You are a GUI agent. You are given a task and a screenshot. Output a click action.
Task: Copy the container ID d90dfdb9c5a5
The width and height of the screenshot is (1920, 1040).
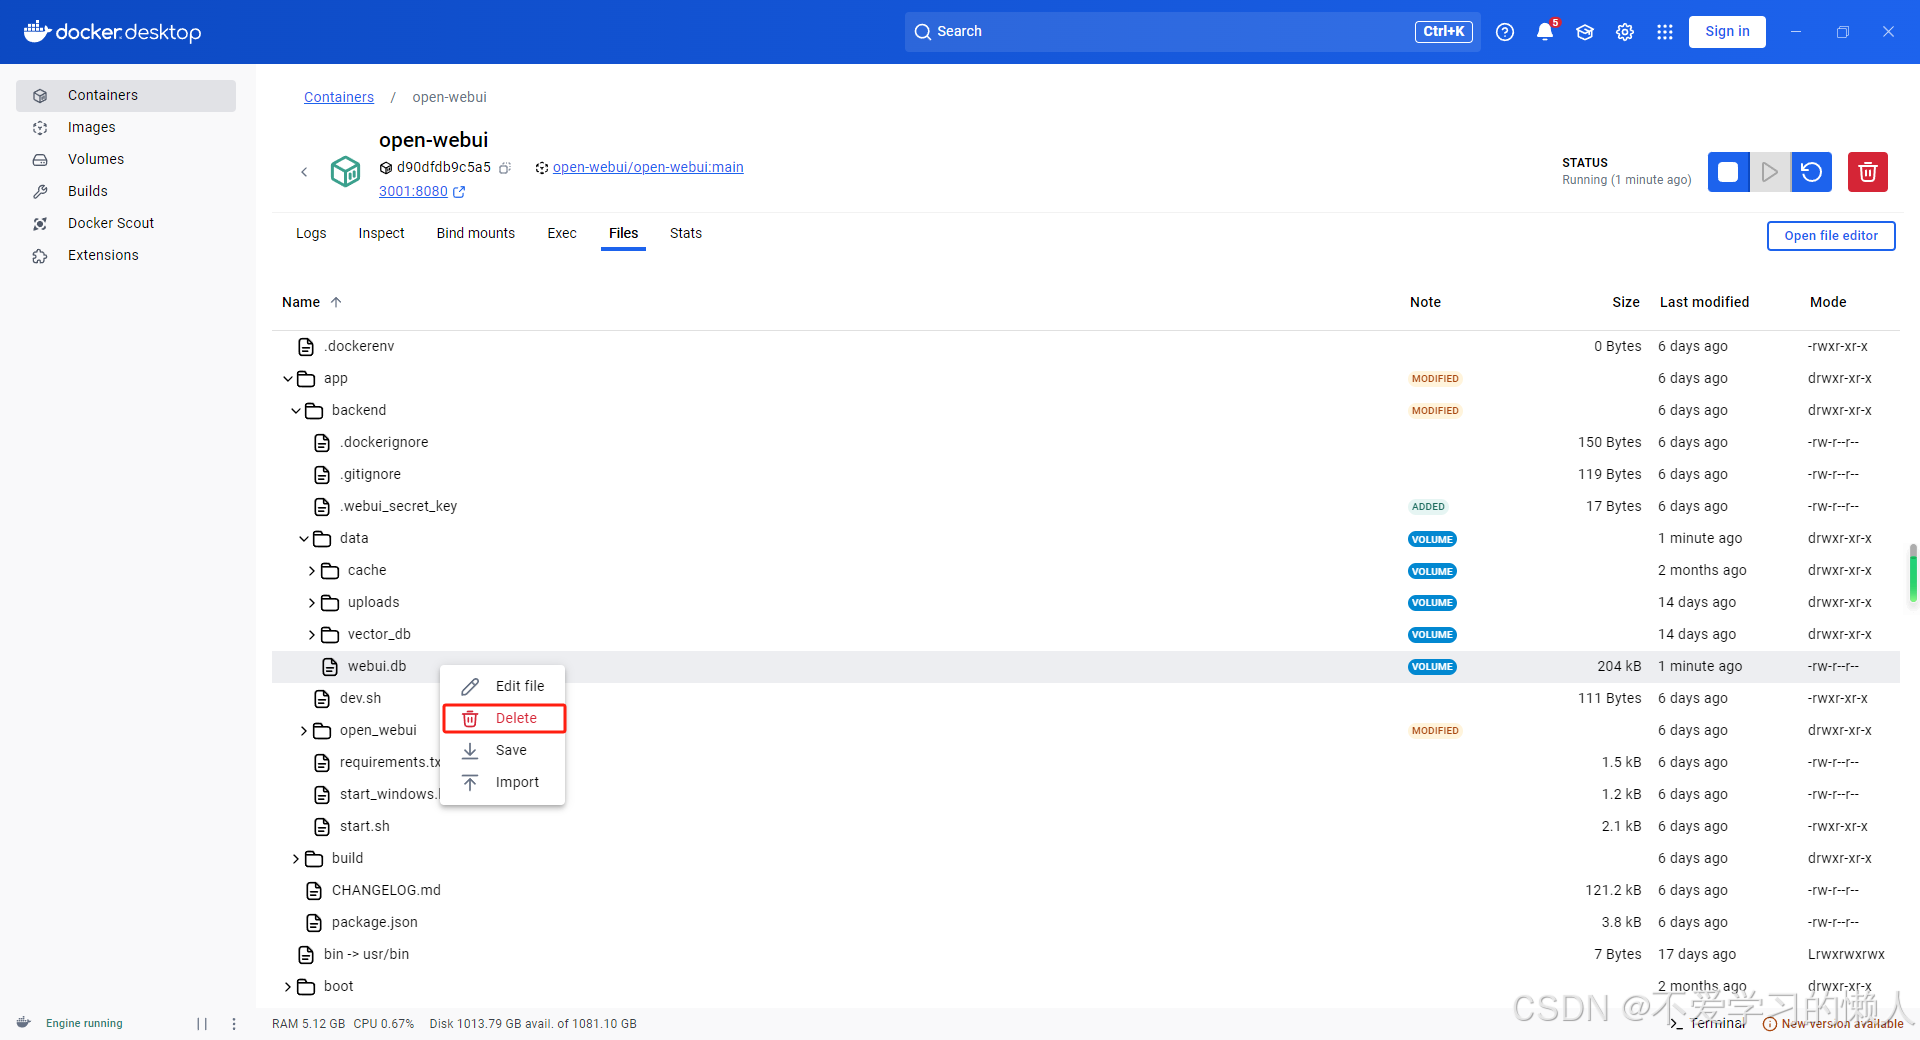(x=505, y=168)
